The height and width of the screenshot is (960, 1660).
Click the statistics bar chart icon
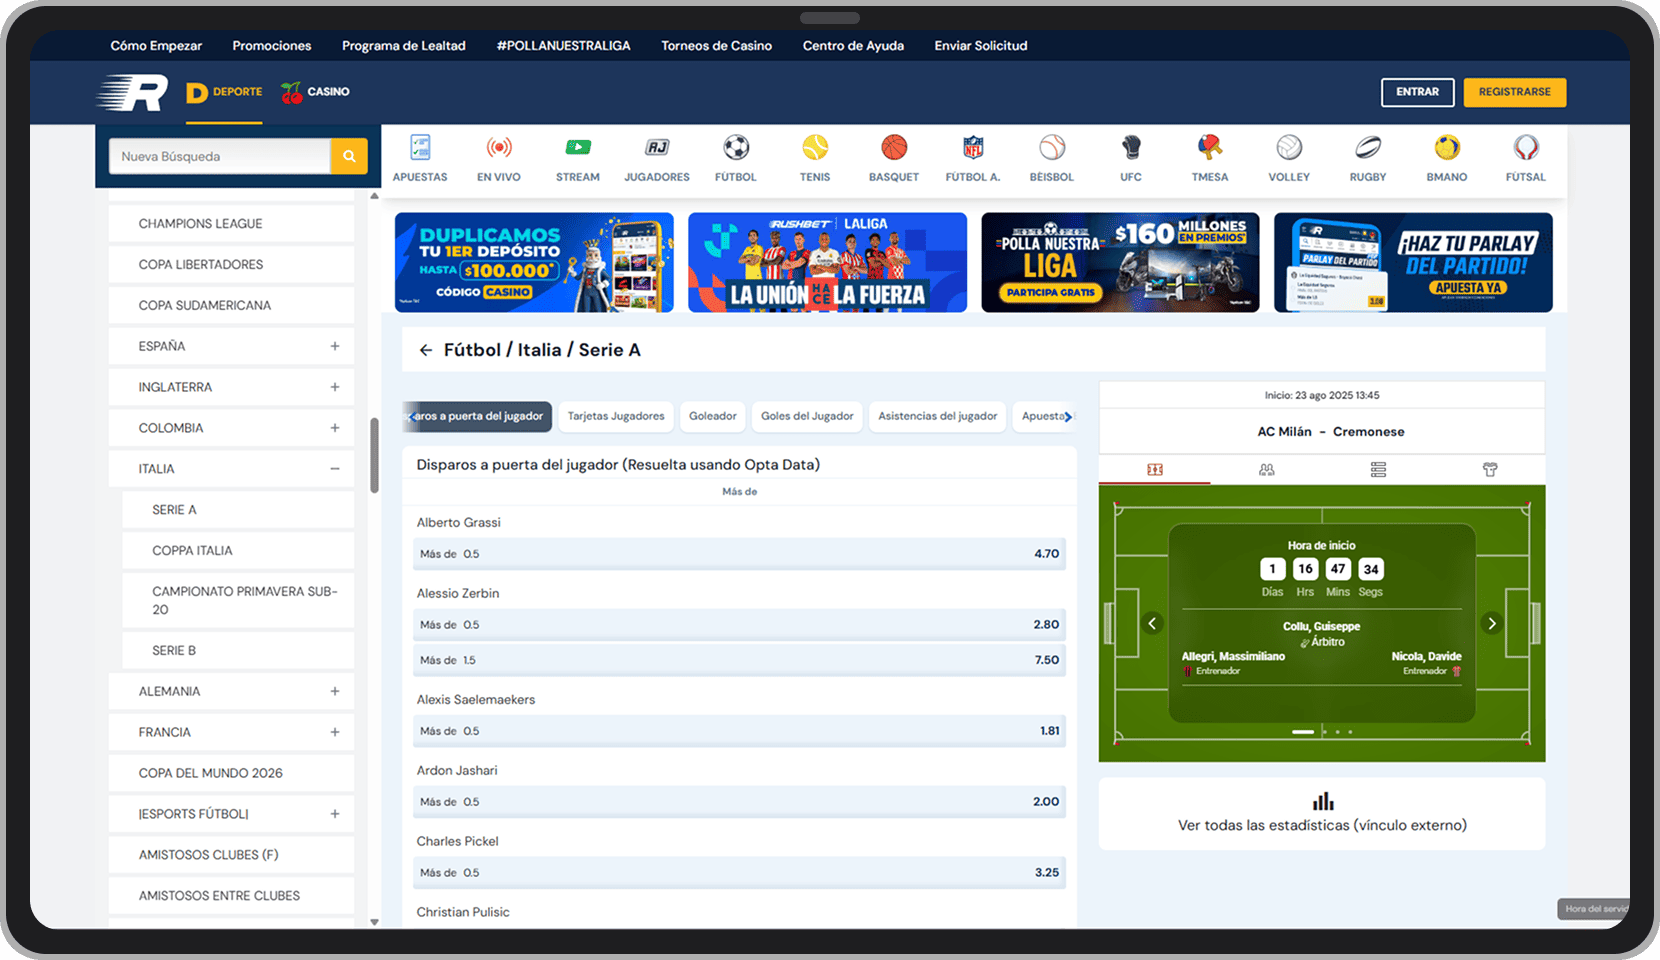1323,801
